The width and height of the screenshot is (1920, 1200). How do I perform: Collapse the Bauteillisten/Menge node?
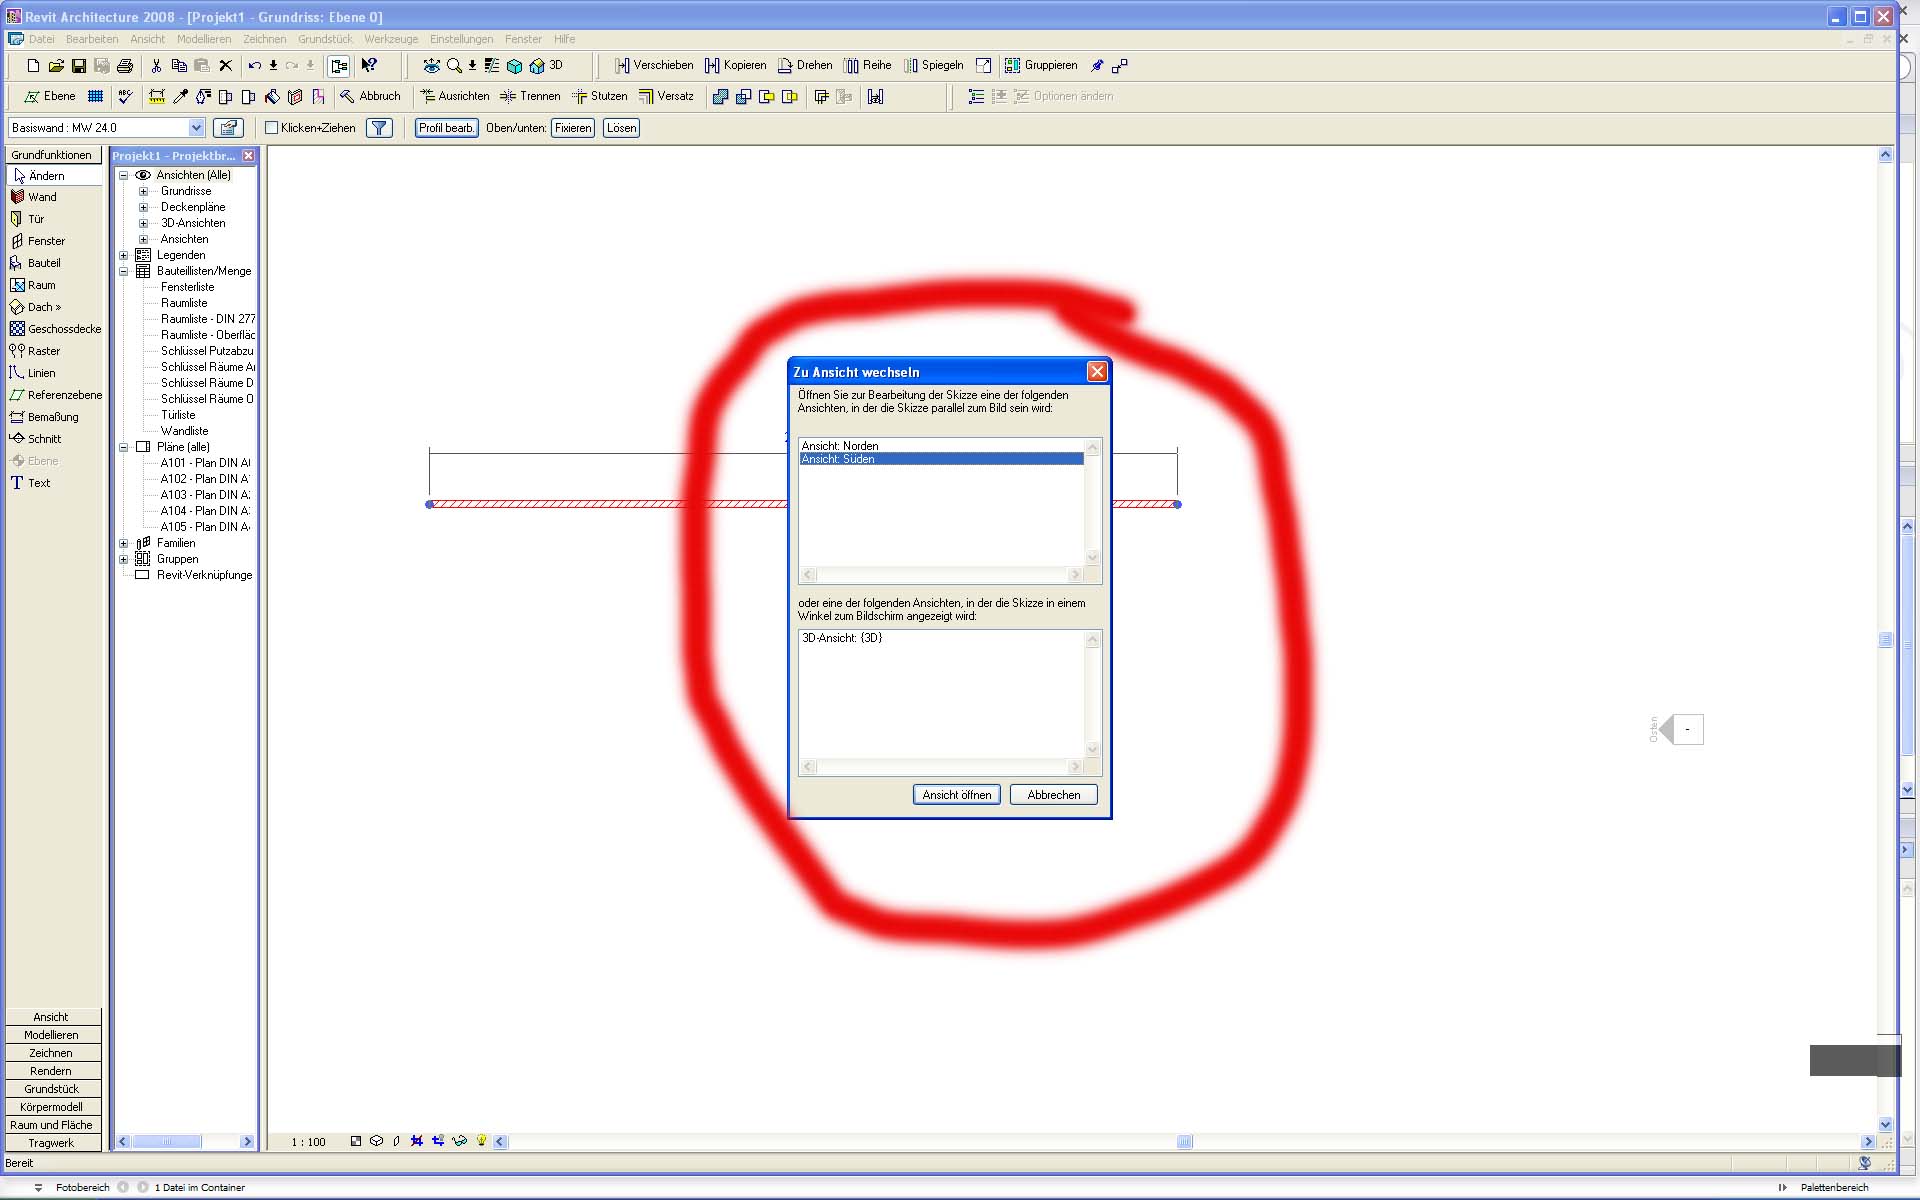click(x=124, y=271)
